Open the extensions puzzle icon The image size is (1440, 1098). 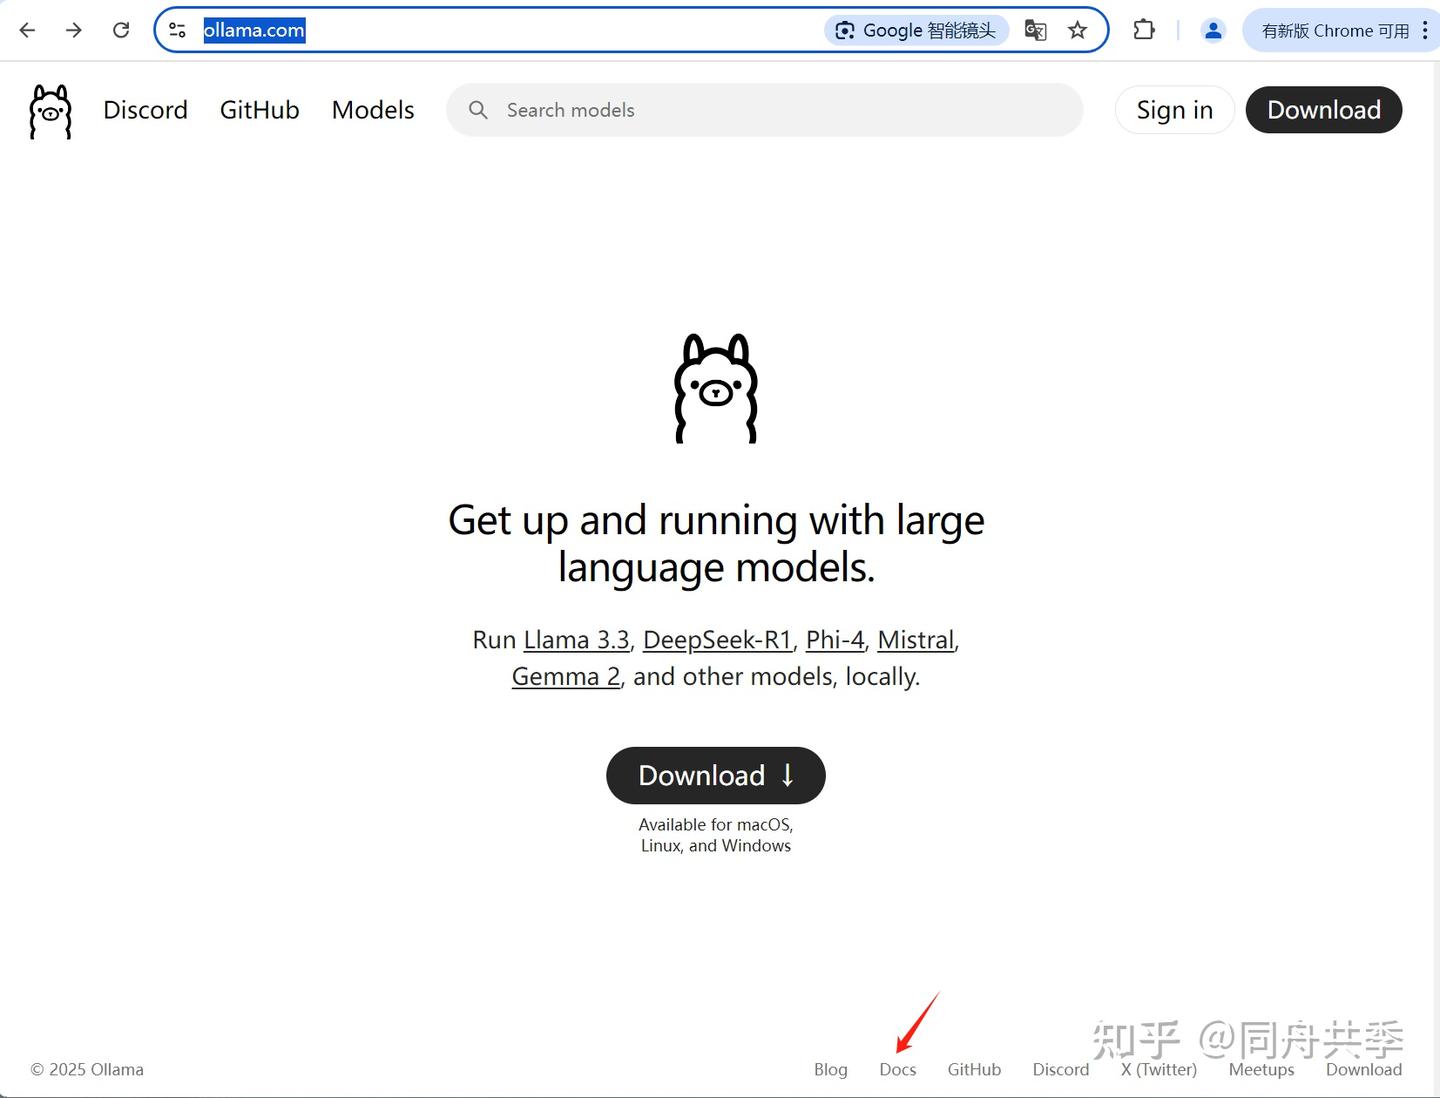tap(1144, 30)
